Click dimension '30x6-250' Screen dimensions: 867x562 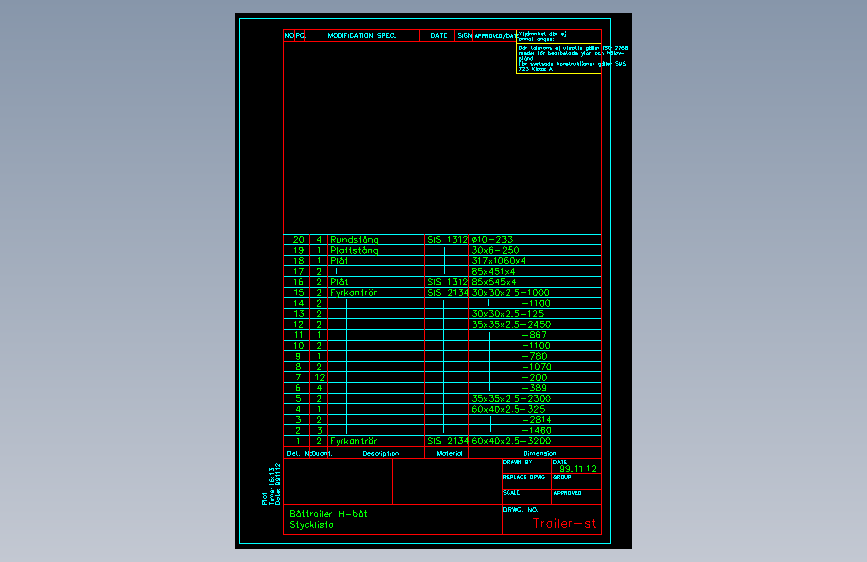click(495, 250)
